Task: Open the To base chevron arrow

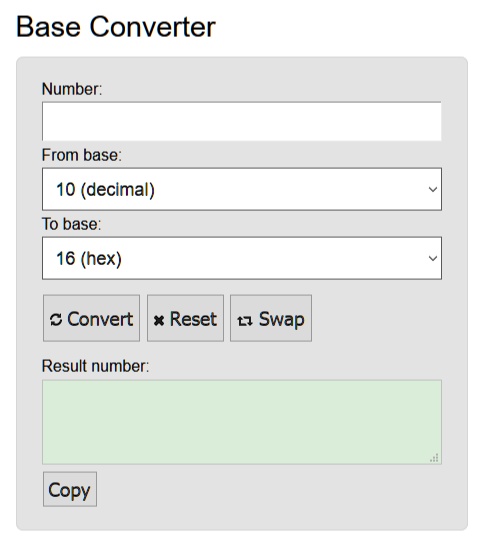Action: click(x=433, y=258)
